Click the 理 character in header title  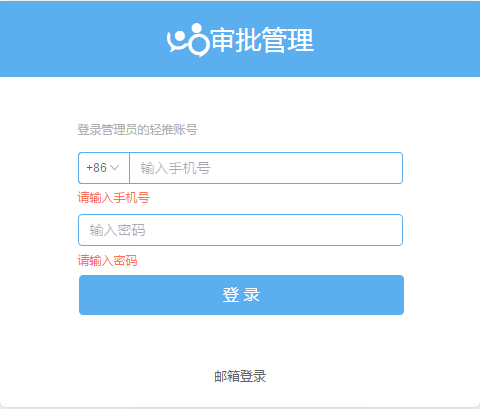pos(301,40)
